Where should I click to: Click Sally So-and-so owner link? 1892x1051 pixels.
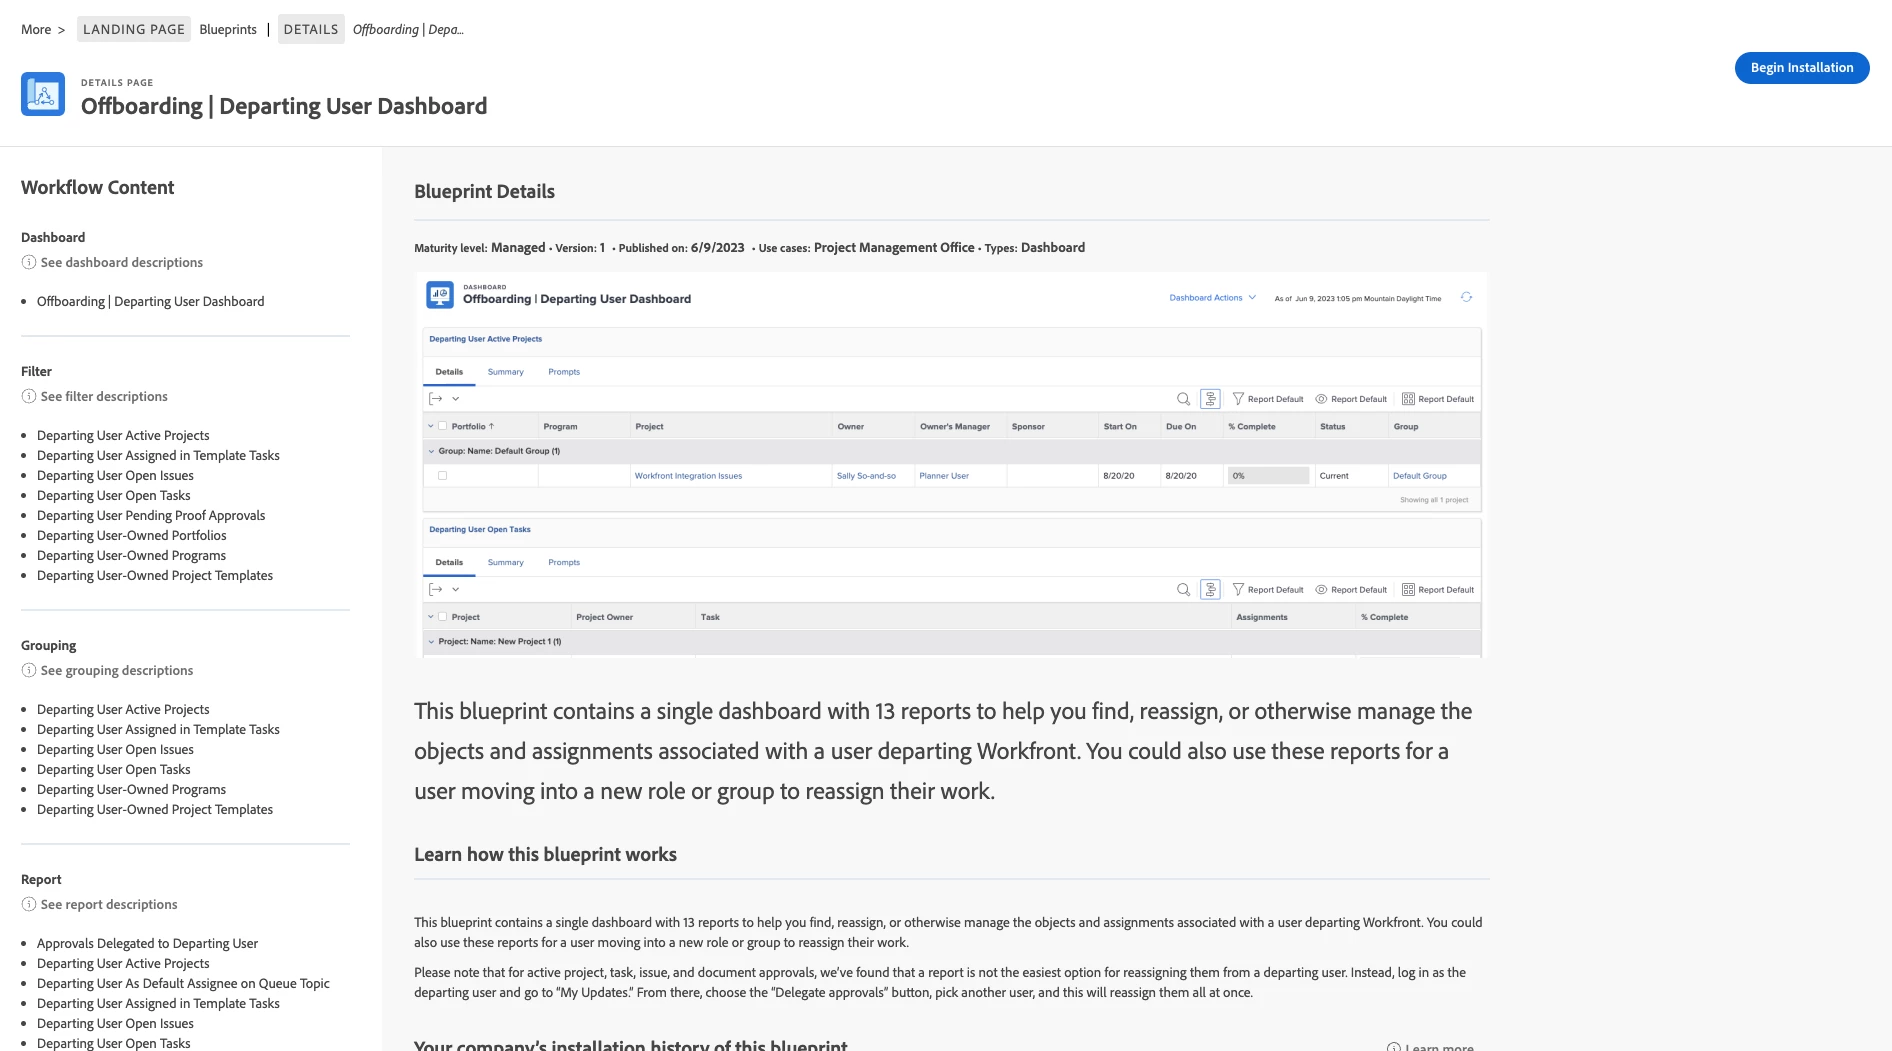tap(866, 476)
